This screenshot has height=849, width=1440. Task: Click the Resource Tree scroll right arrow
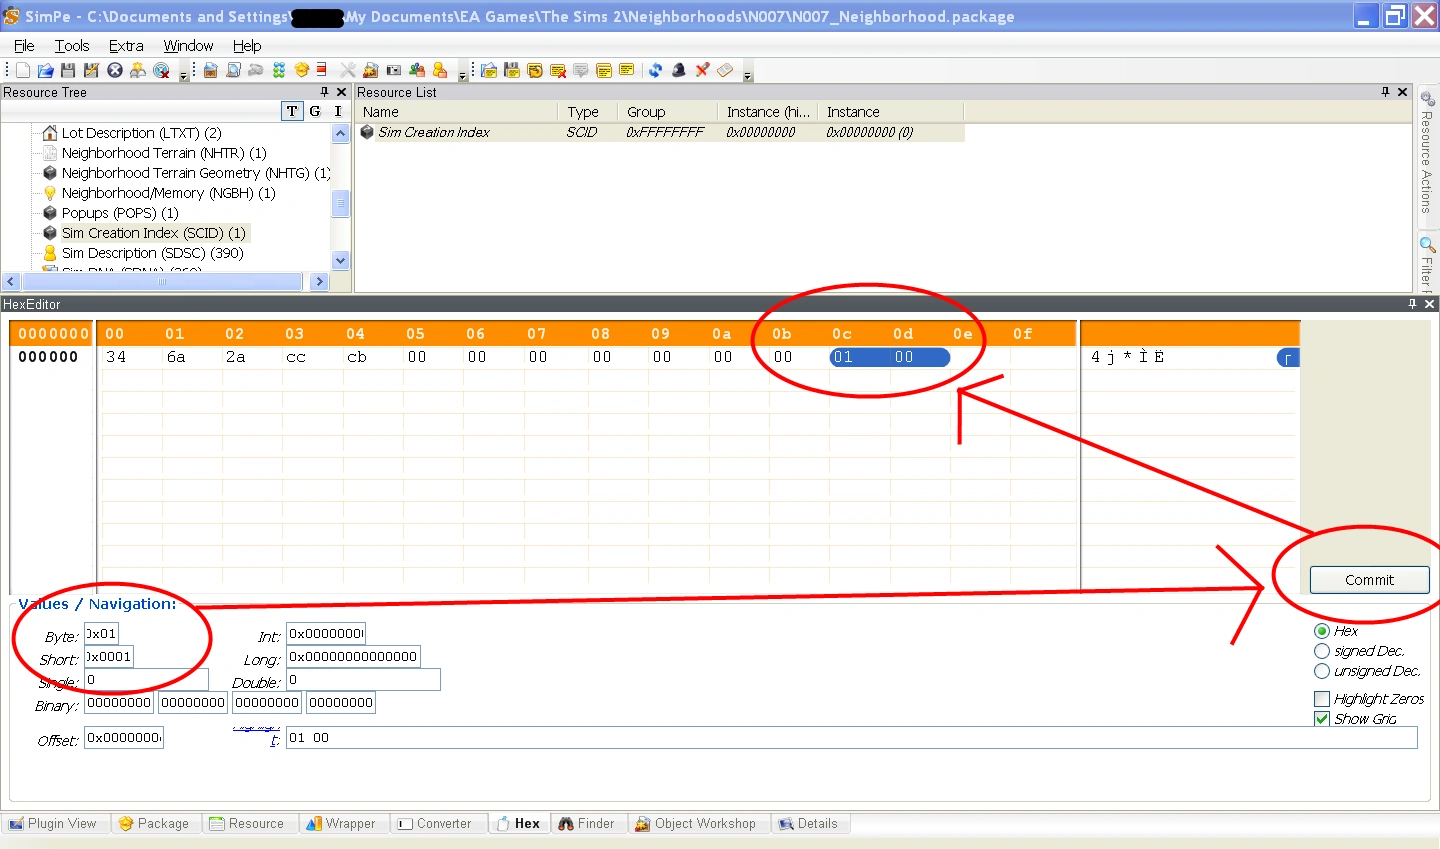coord(320,282)
